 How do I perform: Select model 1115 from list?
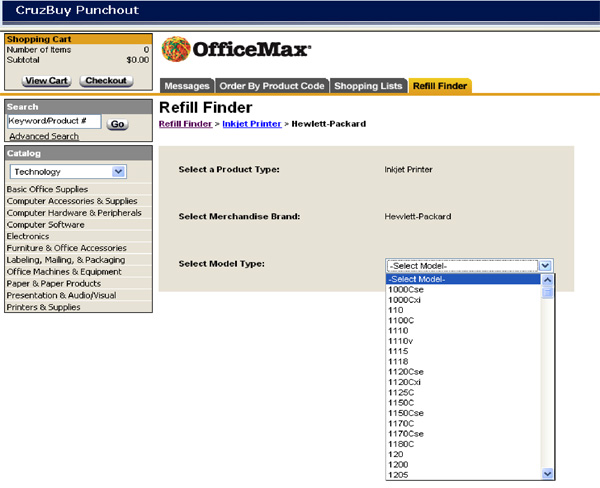pos(463,351)
